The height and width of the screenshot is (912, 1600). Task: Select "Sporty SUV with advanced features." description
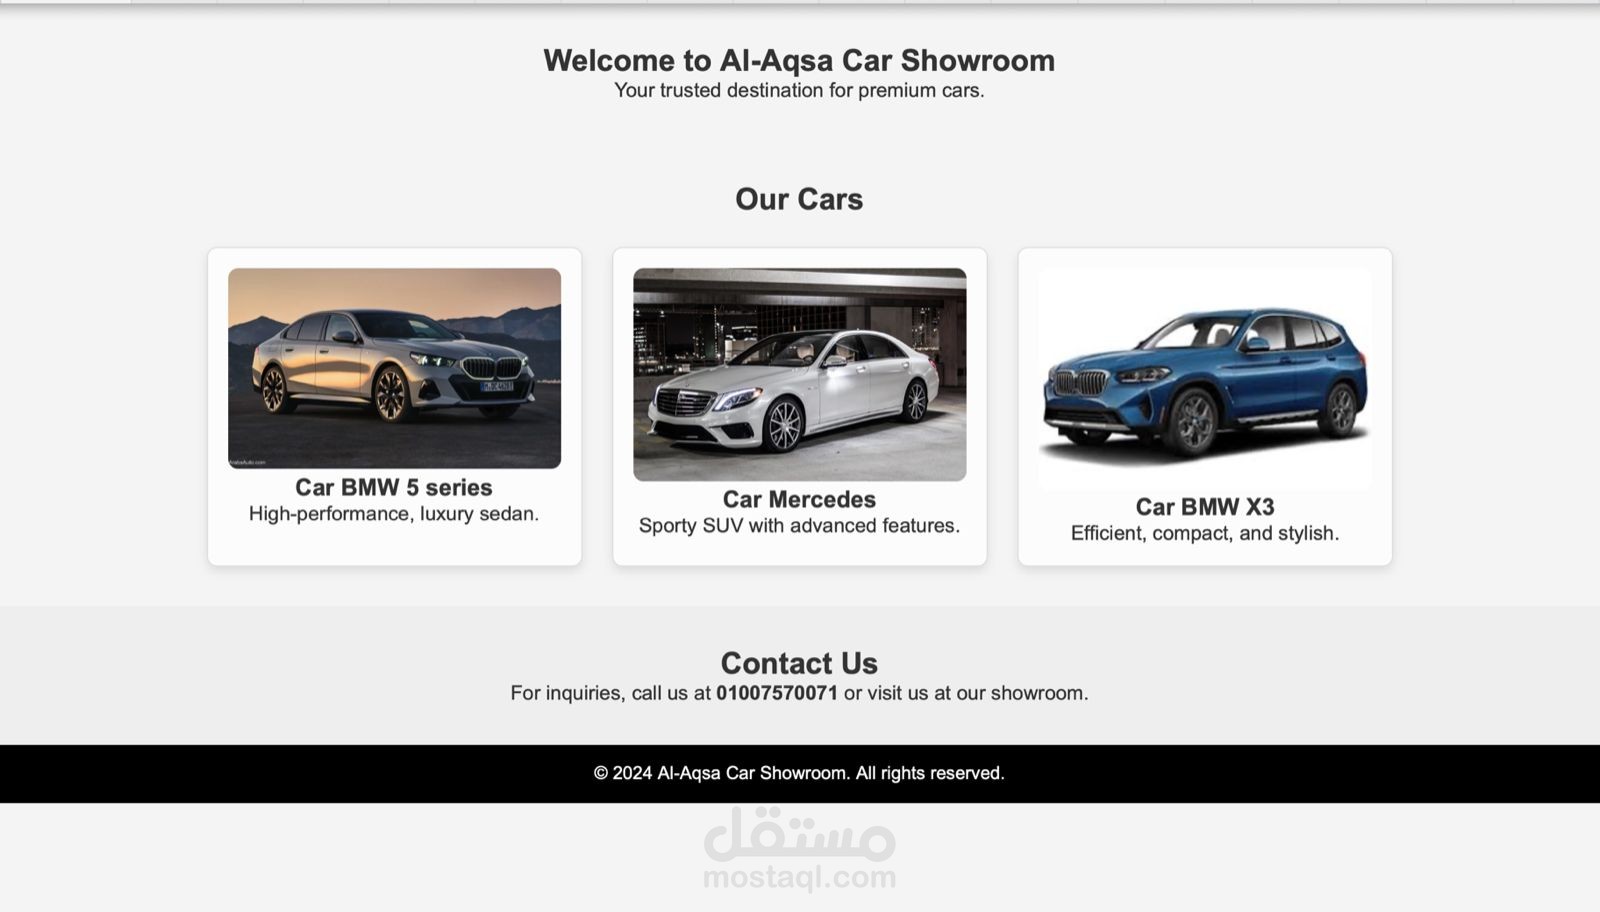799,526
